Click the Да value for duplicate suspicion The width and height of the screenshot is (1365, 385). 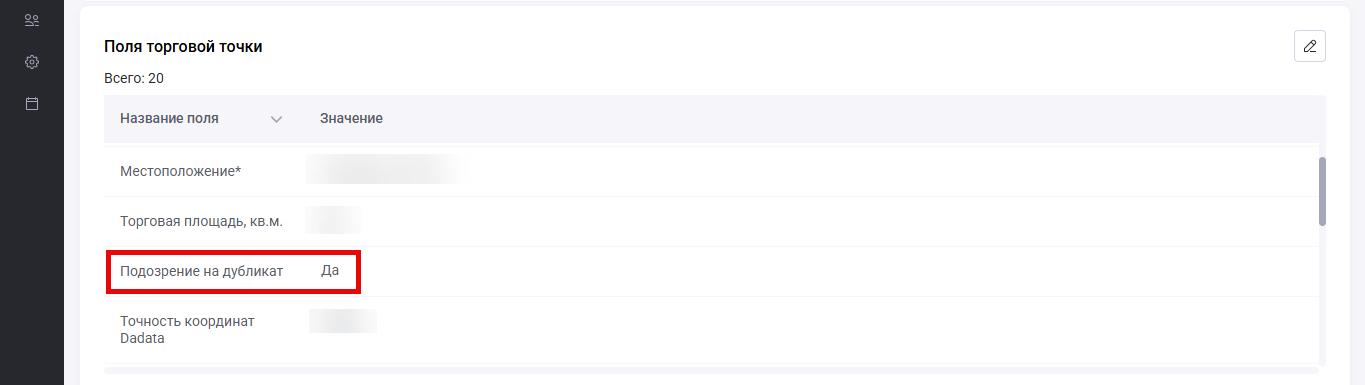[x=330, y=271]
